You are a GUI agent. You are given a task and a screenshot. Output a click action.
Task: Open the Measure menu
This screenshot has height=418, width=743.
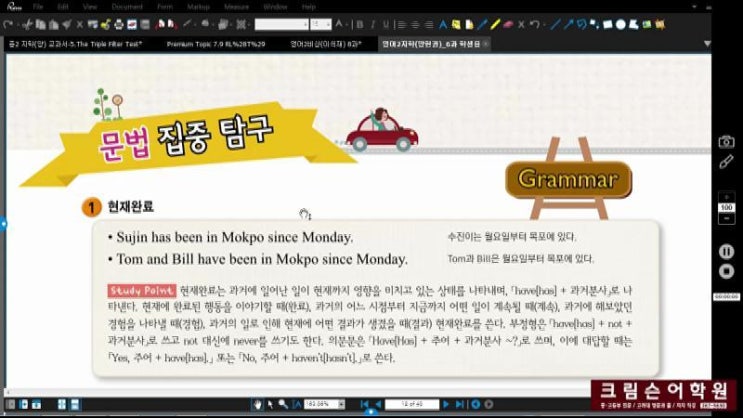point(236,7)
